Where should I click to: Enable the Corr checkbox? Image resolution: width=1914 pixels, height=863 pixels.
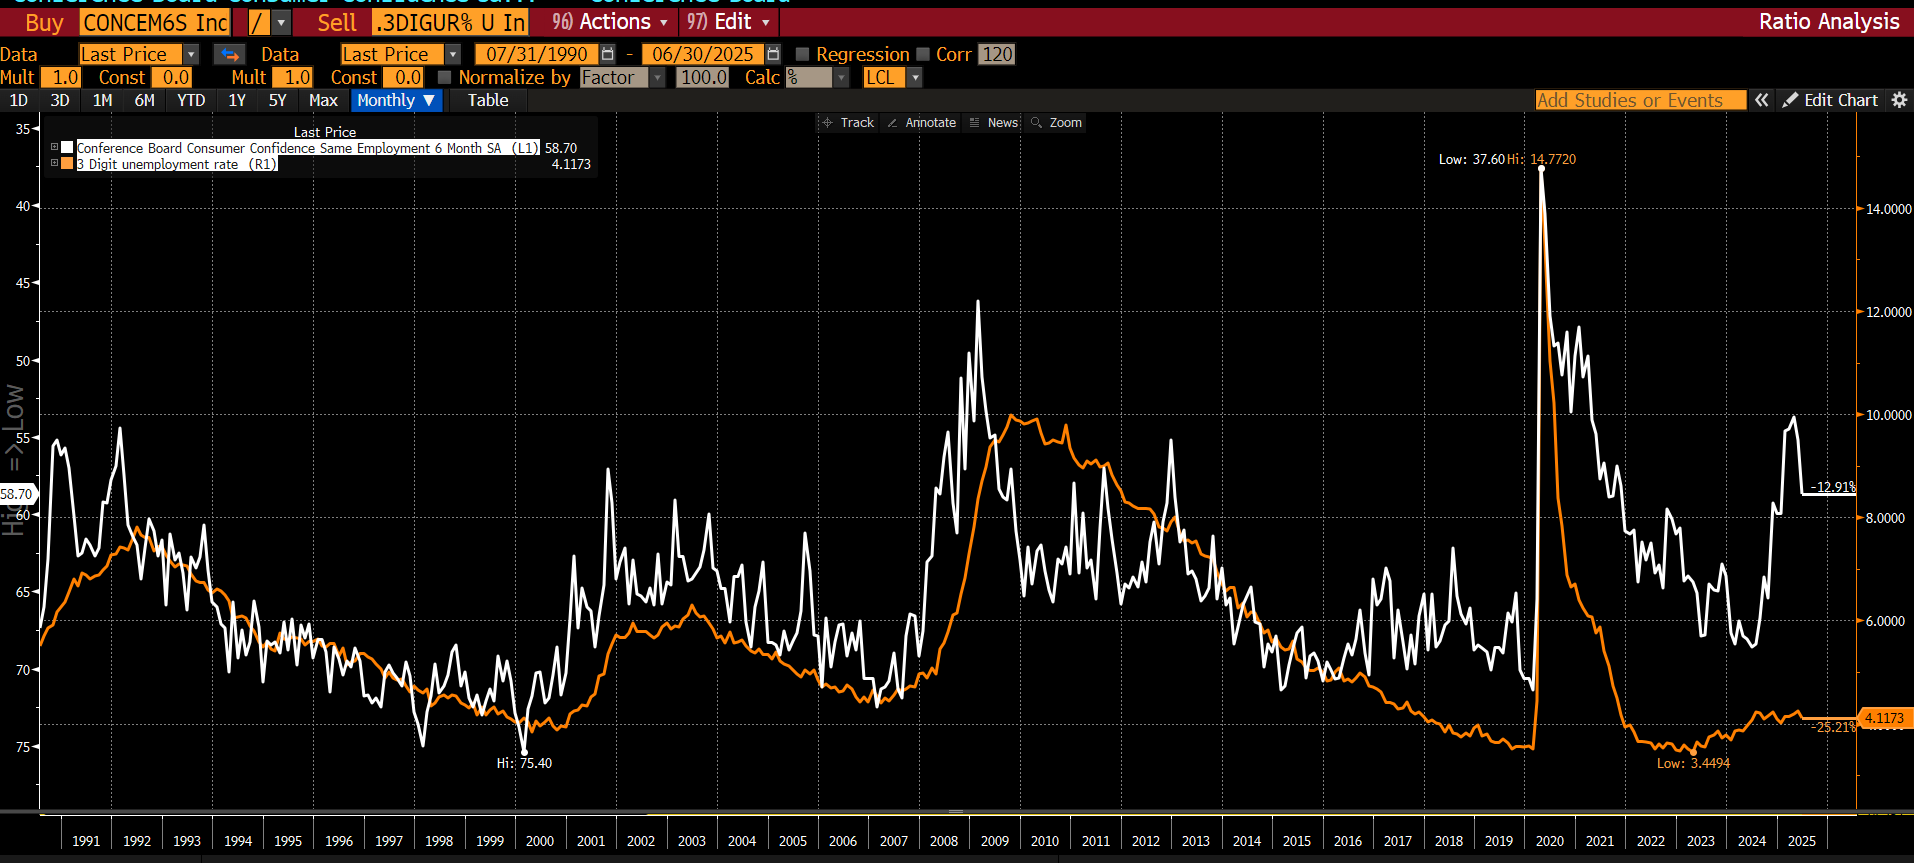coord(923,54)
